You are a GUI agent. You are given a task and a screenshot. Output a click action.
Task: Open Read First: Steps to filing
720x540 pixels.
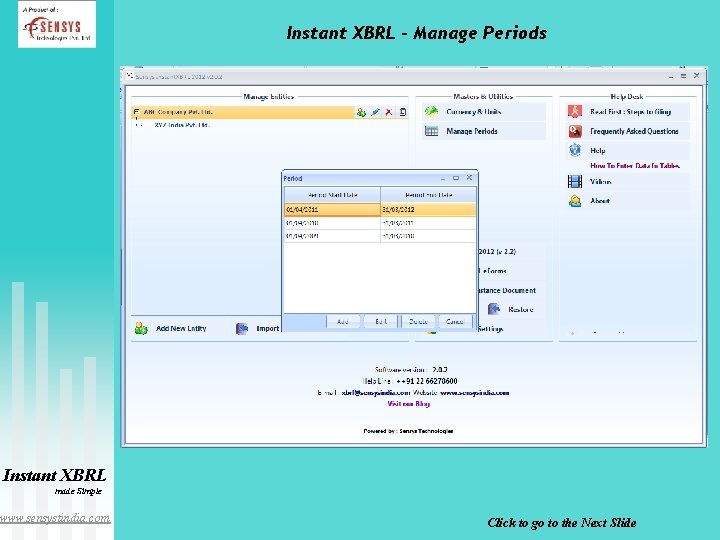[630, 112]
